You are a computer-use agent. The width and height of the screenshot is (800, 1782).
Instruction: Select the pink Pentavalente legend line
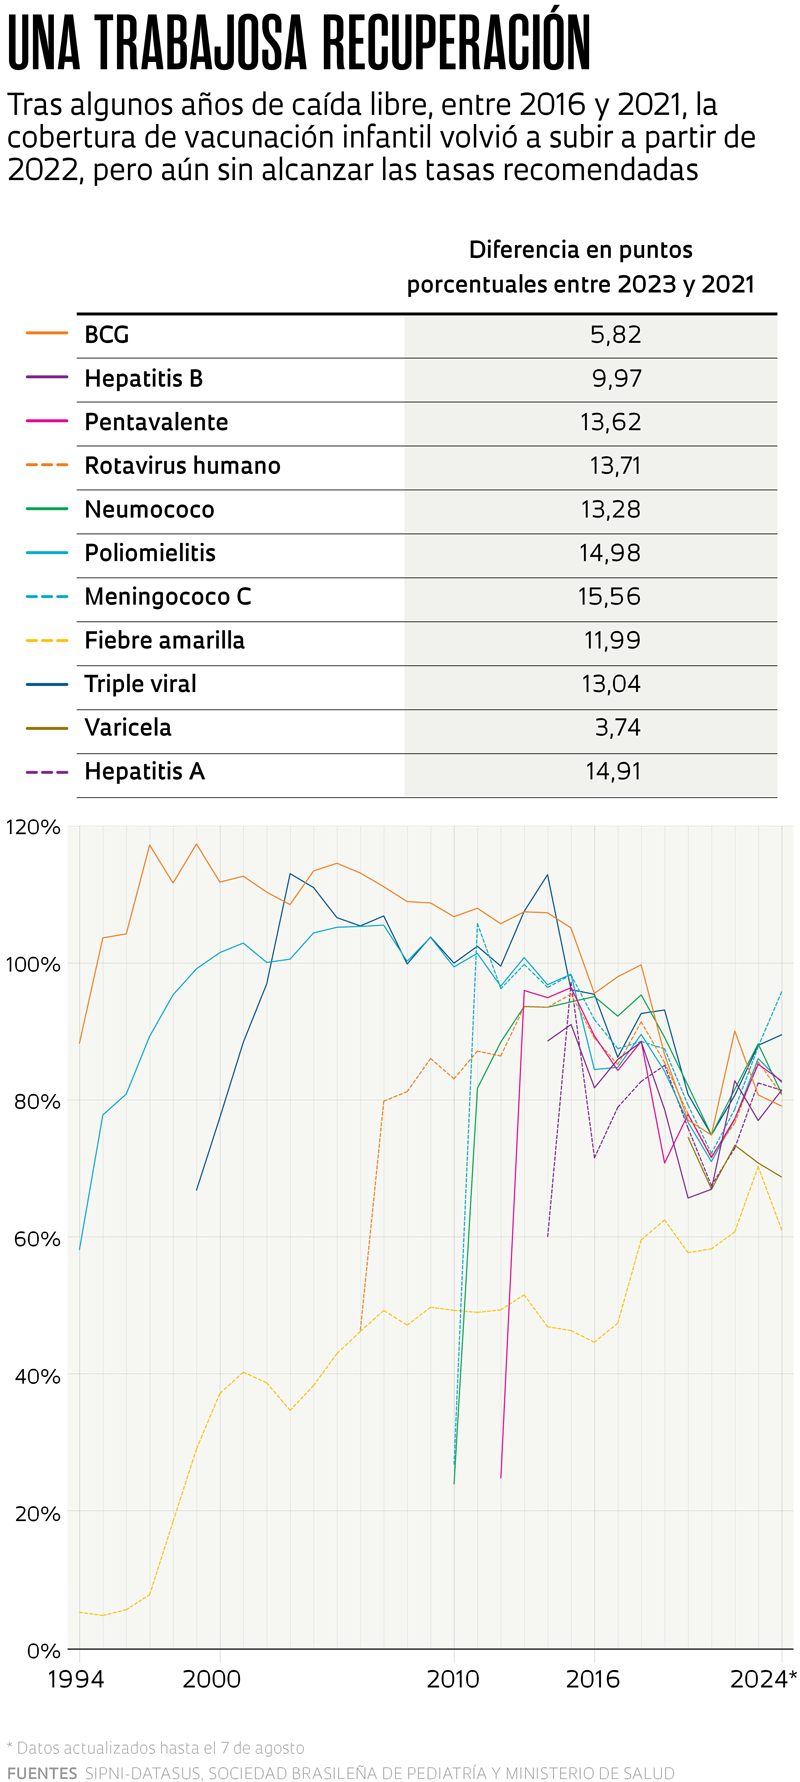click(47, 422)
